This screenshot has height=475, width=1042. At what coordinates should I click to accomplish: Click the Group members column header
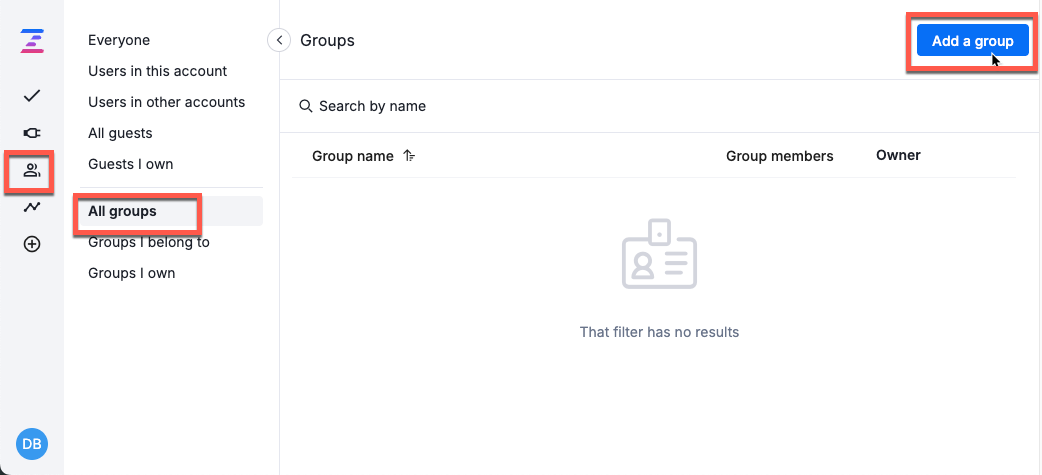point(780,156)
